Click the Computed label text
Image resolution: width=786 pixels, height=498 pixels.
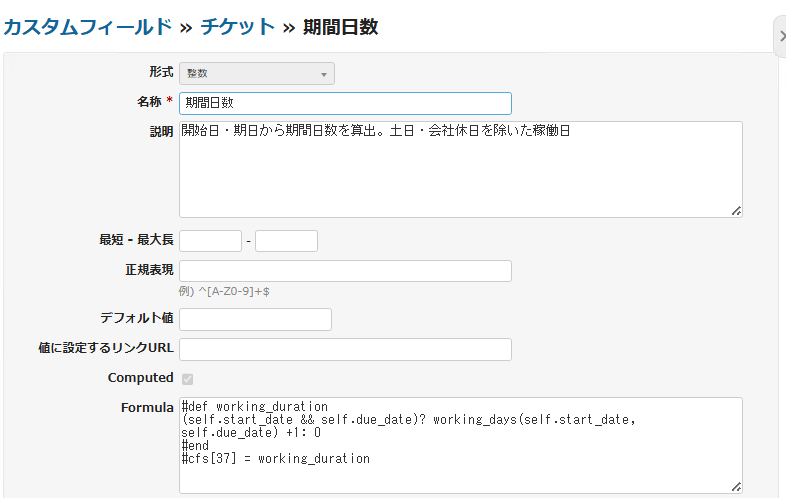(140, 378)
